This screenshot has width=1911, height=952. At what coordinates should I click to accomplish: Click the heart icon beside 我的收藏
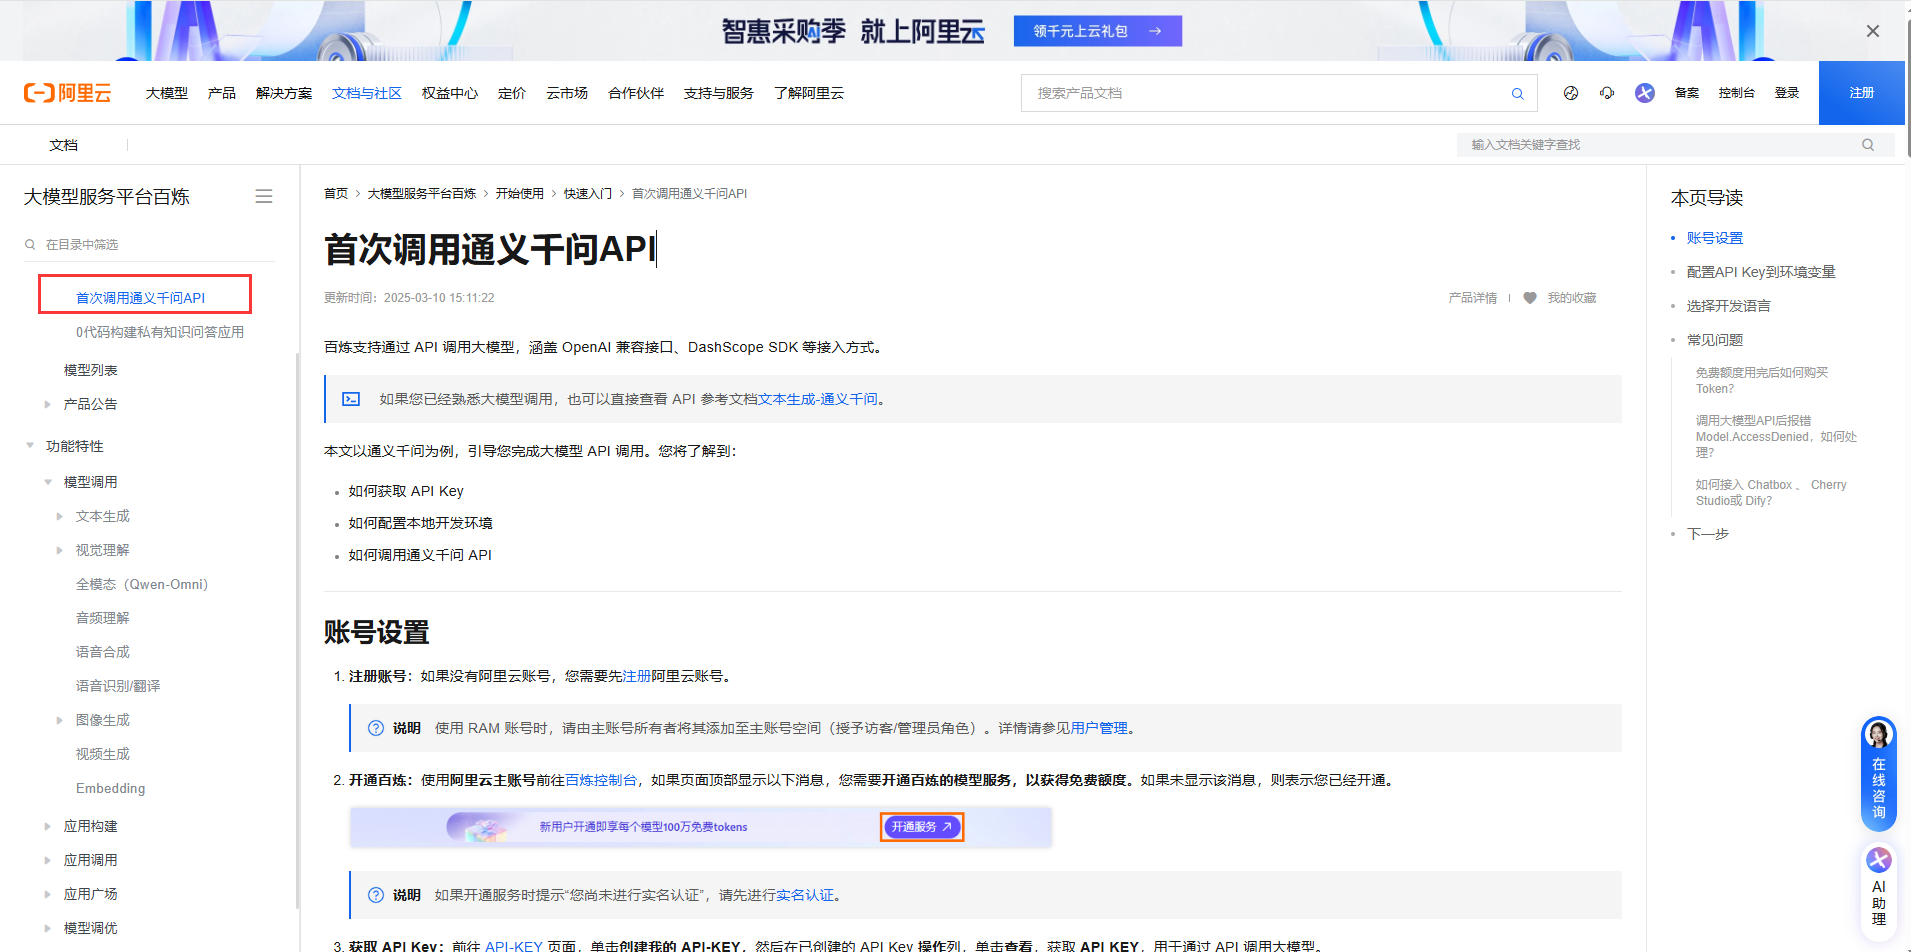[1530, 298]
